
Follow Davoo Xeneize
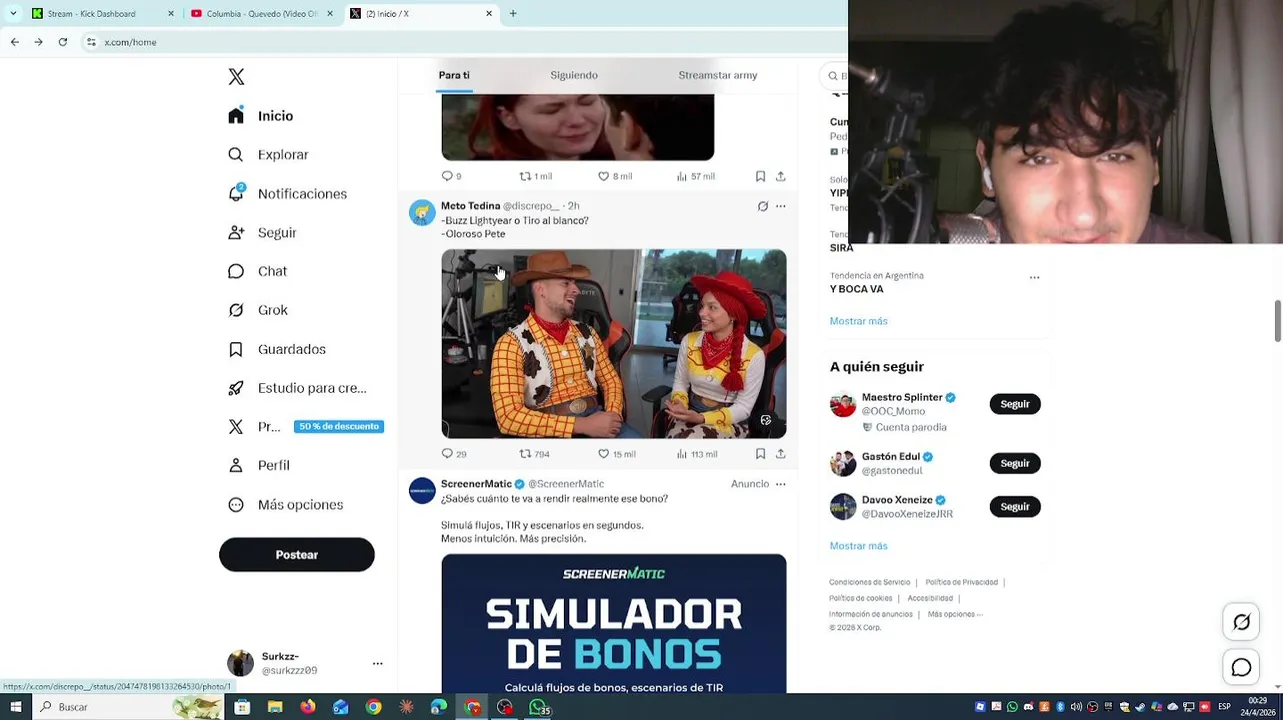pos(1015,507)
